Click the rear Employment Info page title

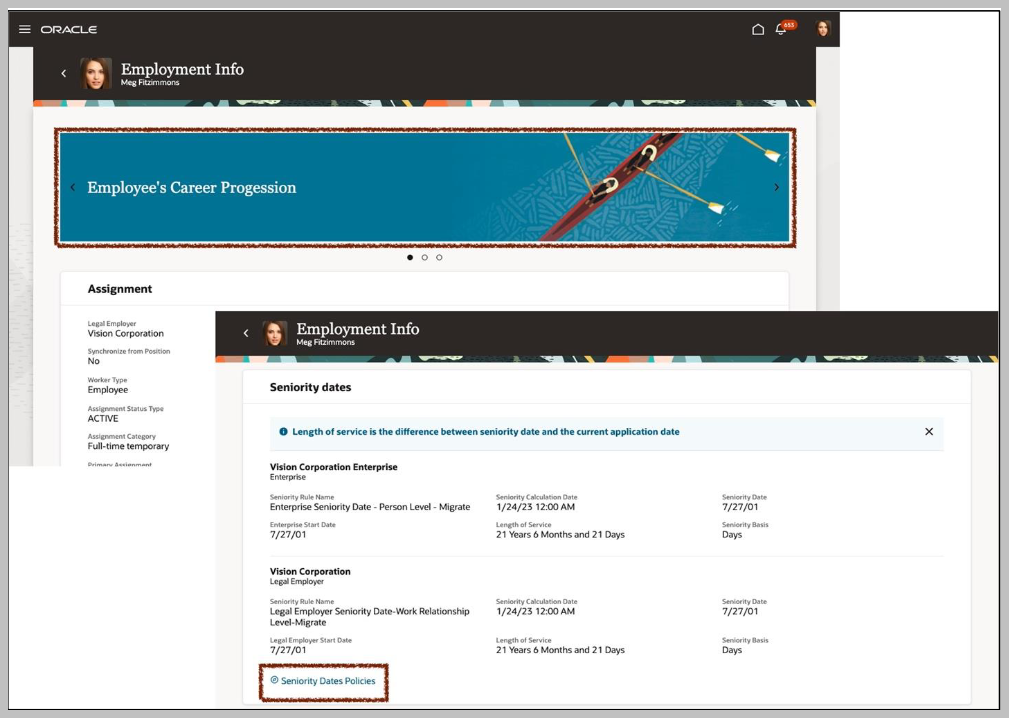[x=182, y=69]
